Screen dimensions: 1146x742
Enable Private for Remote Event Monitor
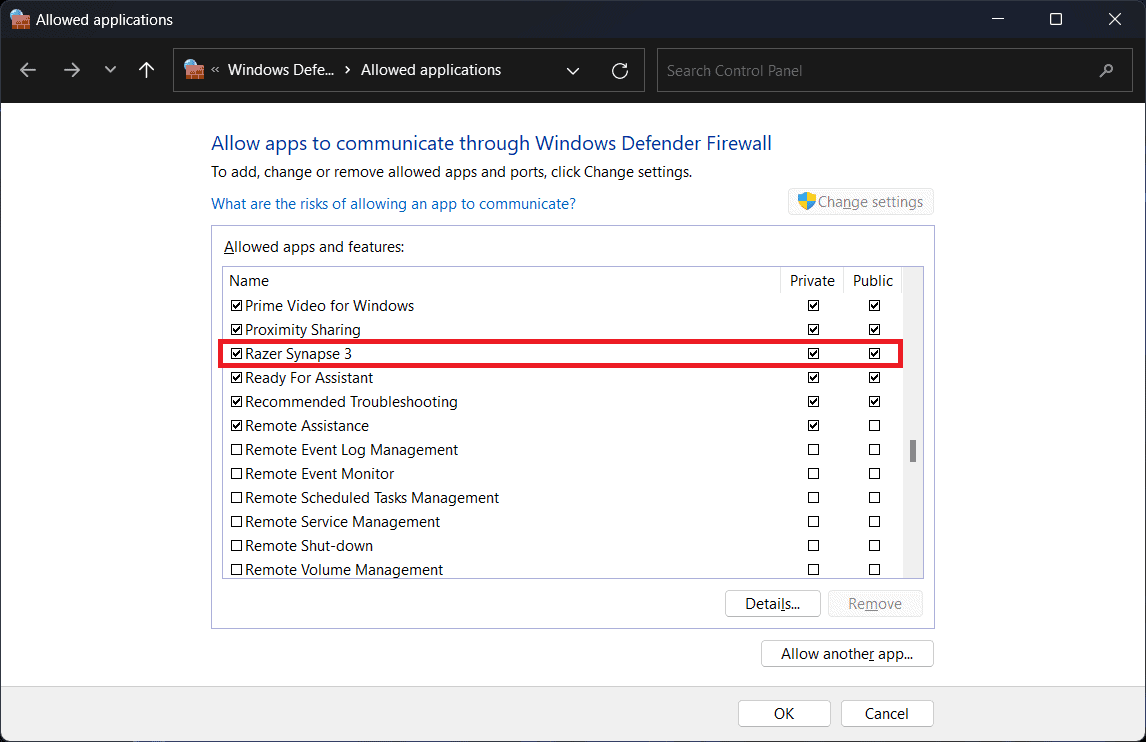click(x=813, y=474)
